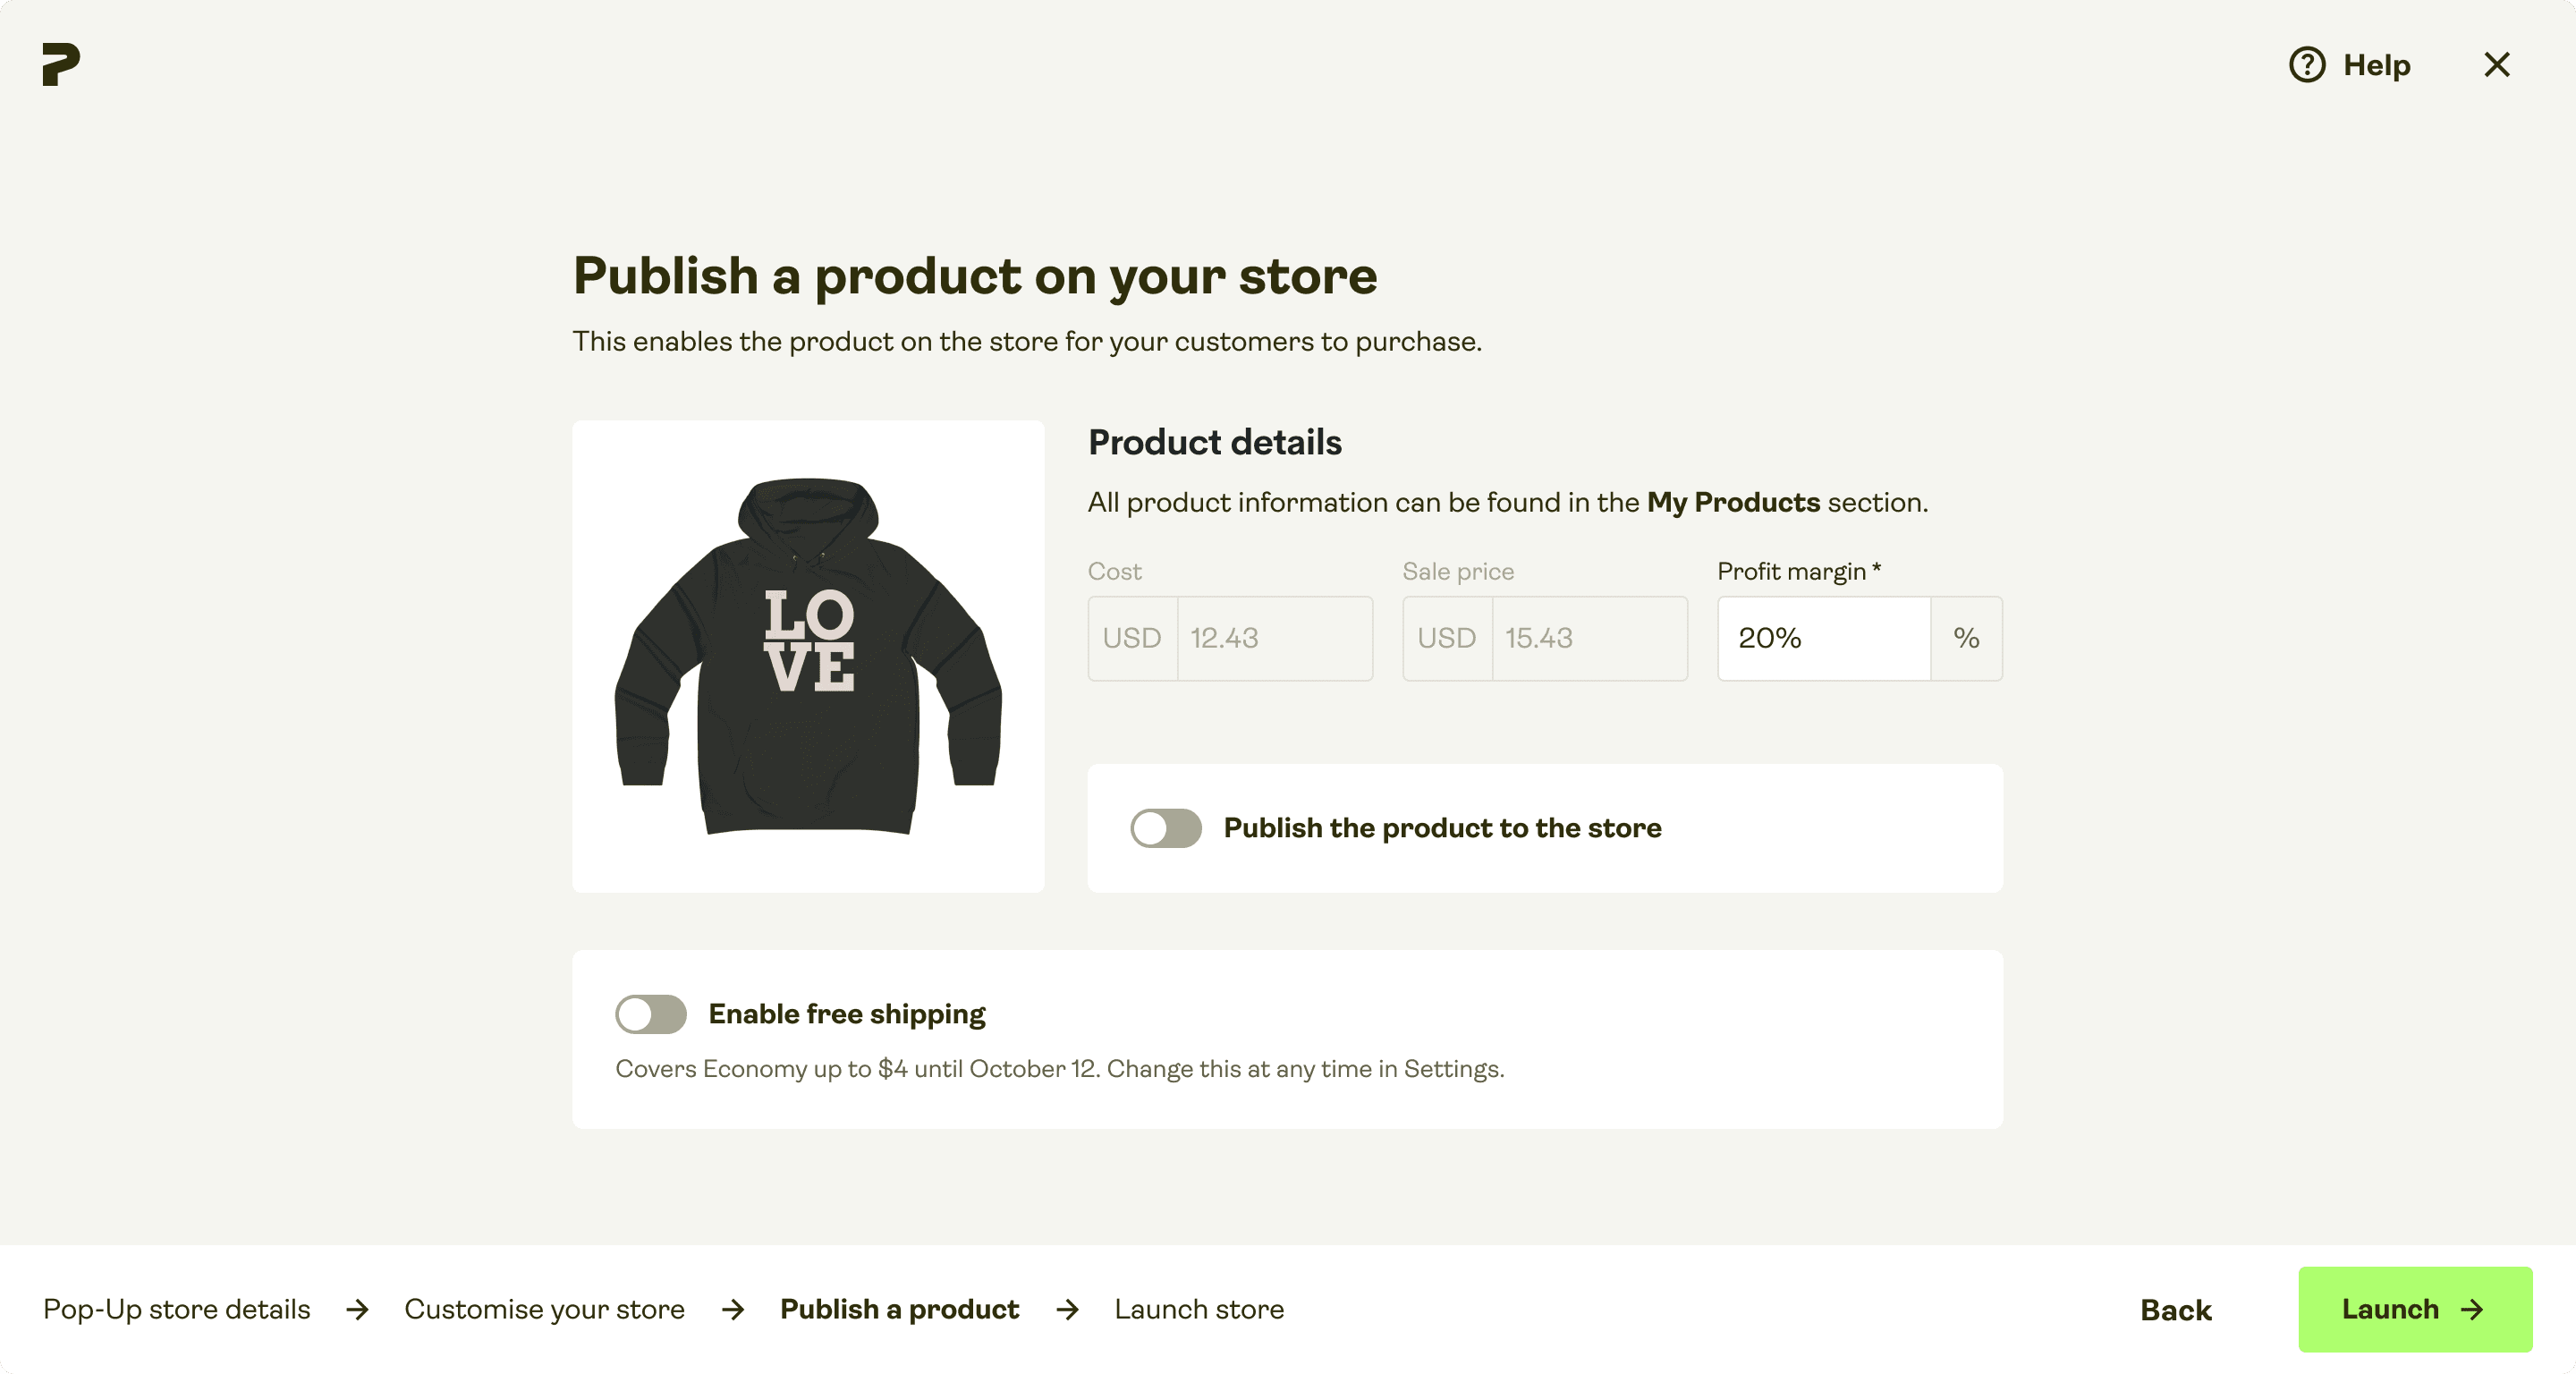The width and height of the screenshot is (2576, 1374).
Task: Enable the free shipping toggle
Action: point(651,1014)
